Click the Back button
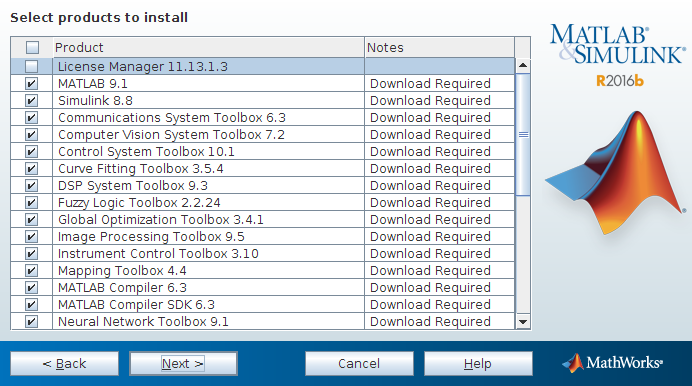This screenshot has height=386, width=692. 64,364
